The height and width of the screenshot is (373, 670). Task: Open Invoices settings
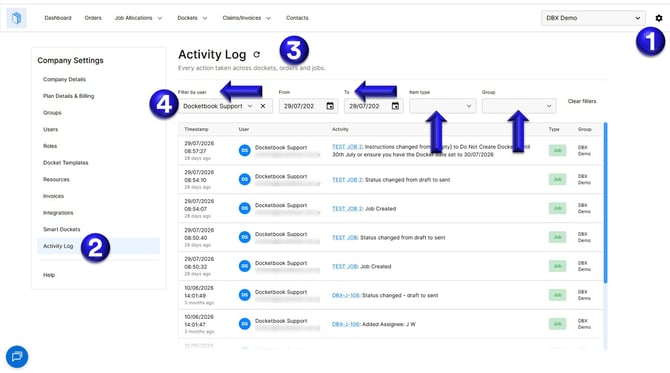53,196
